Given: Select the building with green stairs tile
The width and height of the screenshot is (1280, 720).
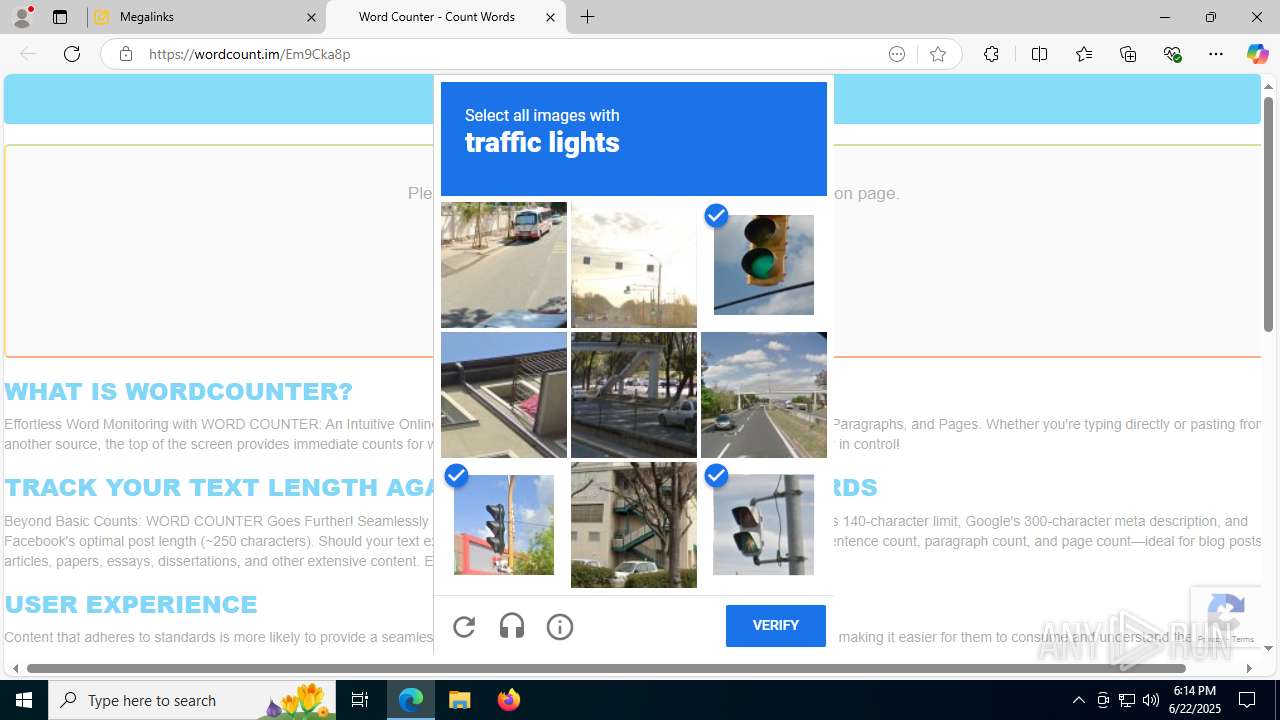Looking at the screenshot, I should pyautogui.click(x=634, y=525).
